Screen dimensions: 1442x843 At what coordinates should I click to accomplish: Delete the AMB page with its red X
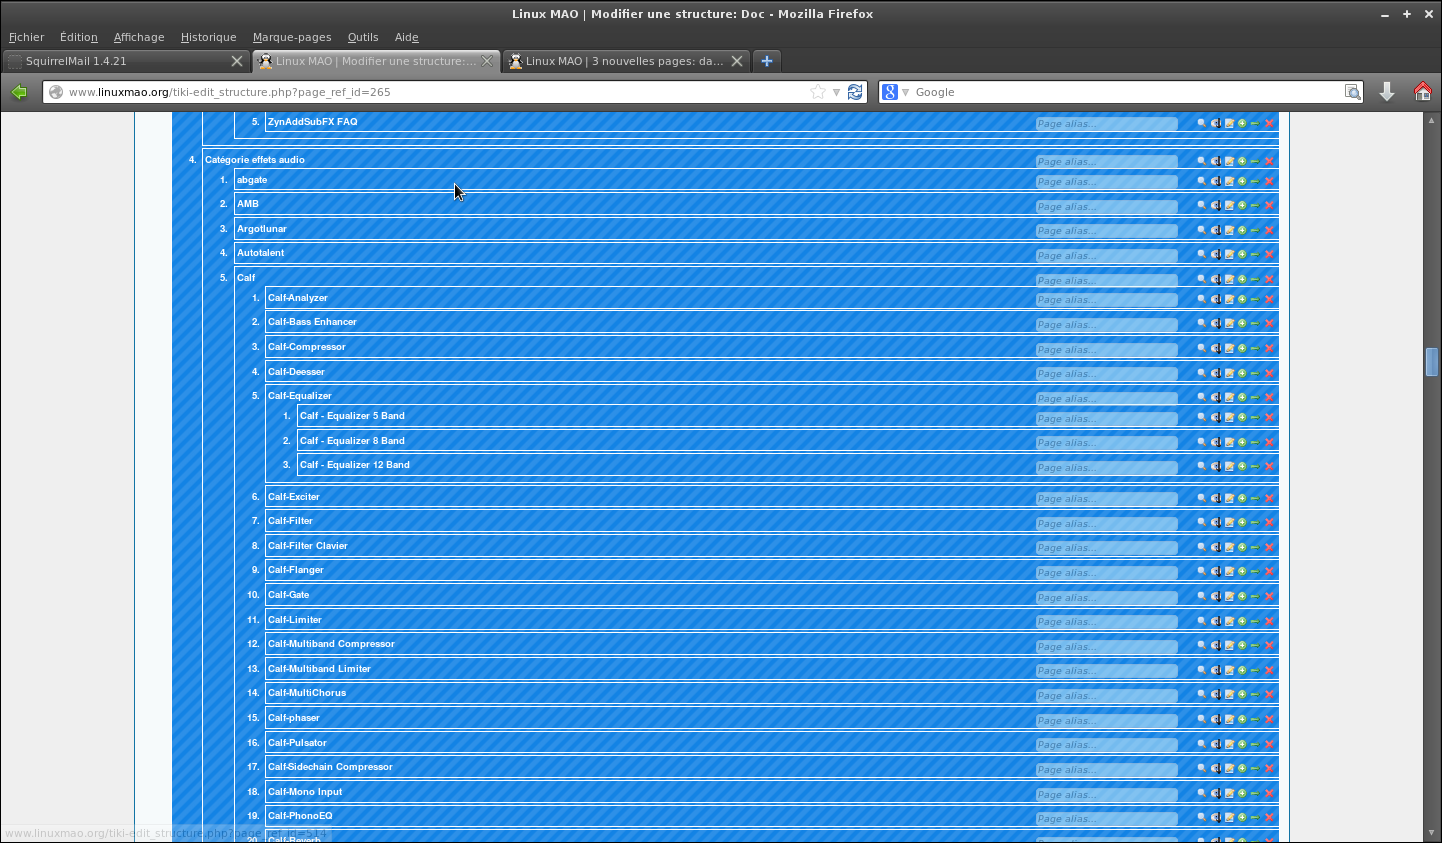click(1269, 205)
